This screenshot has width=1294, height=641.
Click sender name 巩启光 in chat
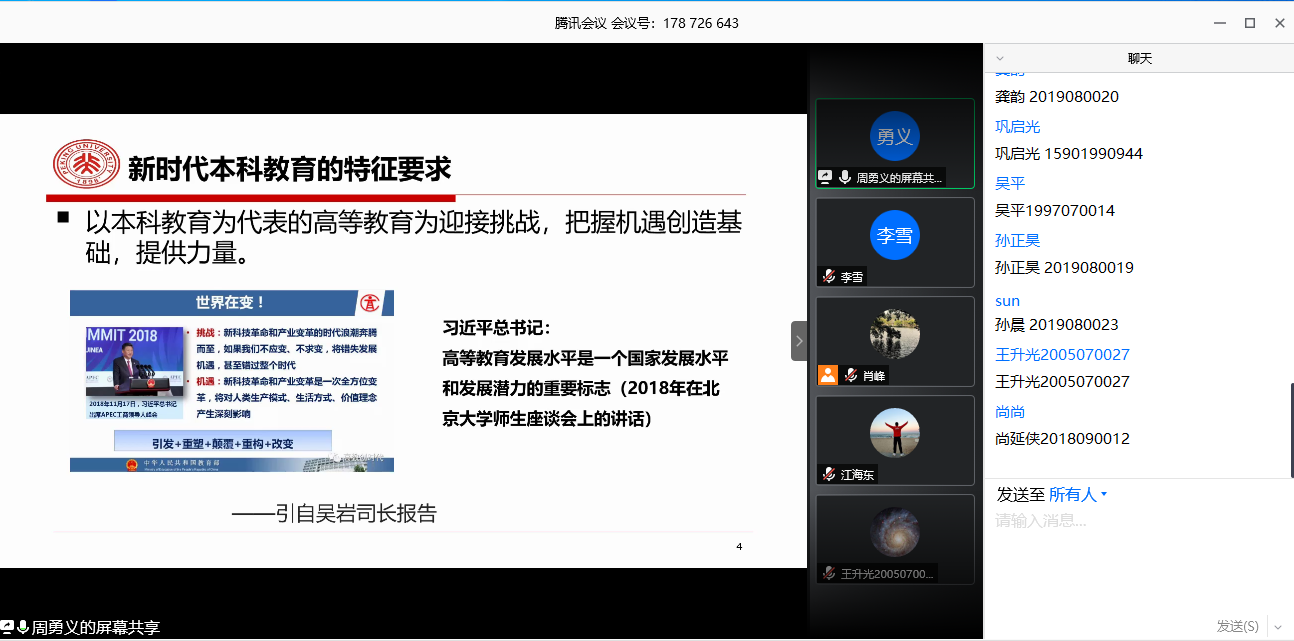pos(1017,127)
